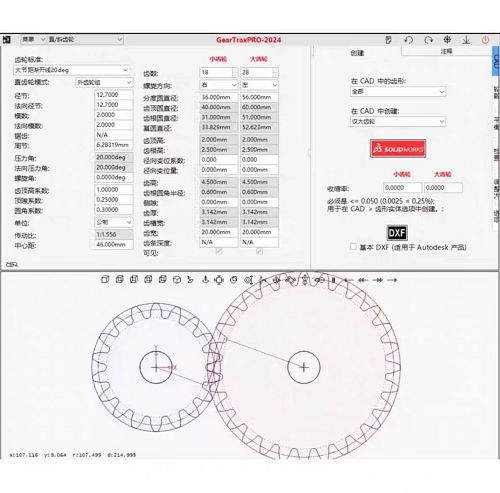
Task: Open the 直/斜齿轮 gear type dropdown
Action: tap(85, 39)
